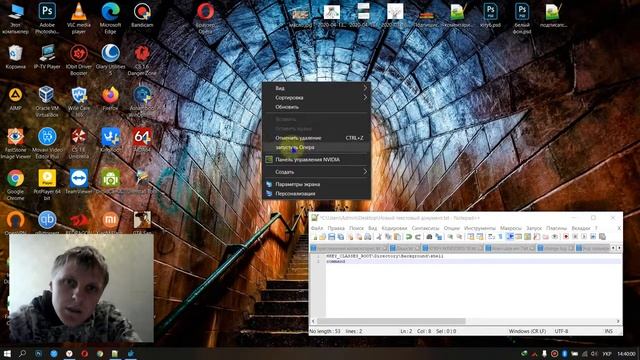Screen dimensions: 640x360
Task: Open Wise Care 365 desktop shortcut
Action: pyautogui.click(x=79, y=102)
